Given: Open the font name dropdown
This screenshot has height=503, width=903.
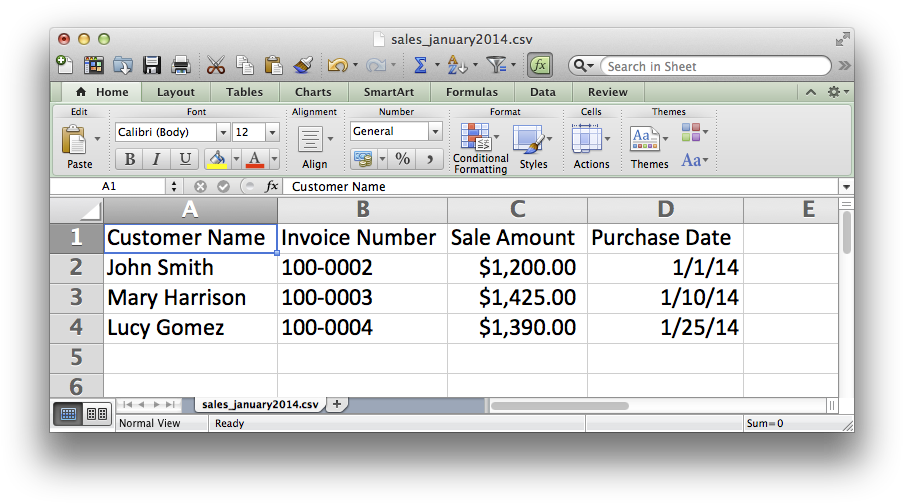Looking at the screenshot, I should (x=223, y=133).
